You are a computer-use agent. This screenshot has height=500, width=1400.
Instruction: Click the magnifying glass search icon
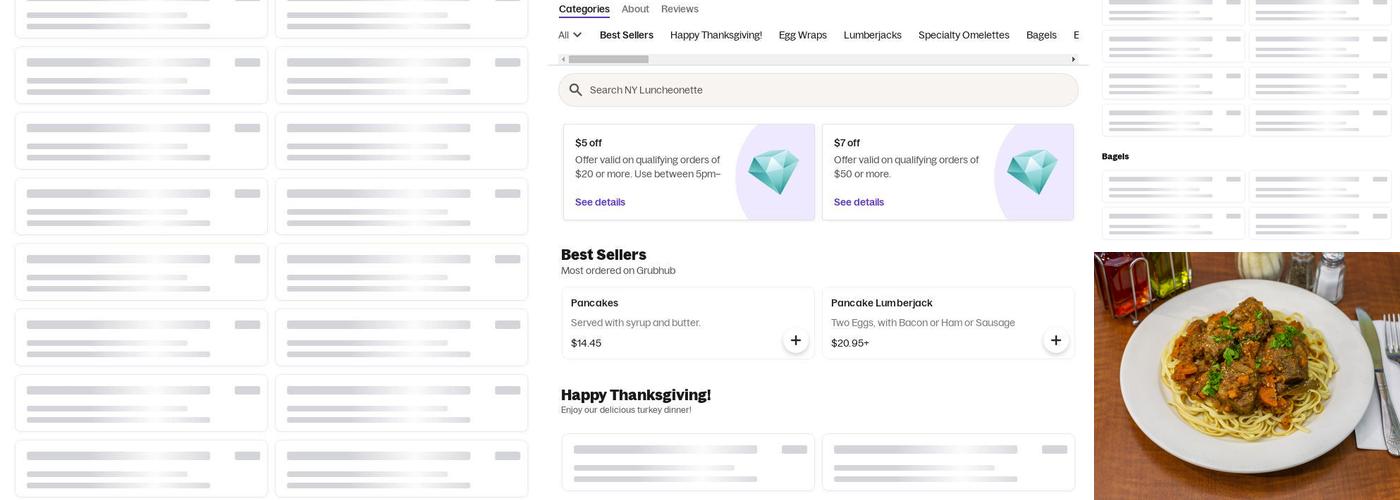575,90
